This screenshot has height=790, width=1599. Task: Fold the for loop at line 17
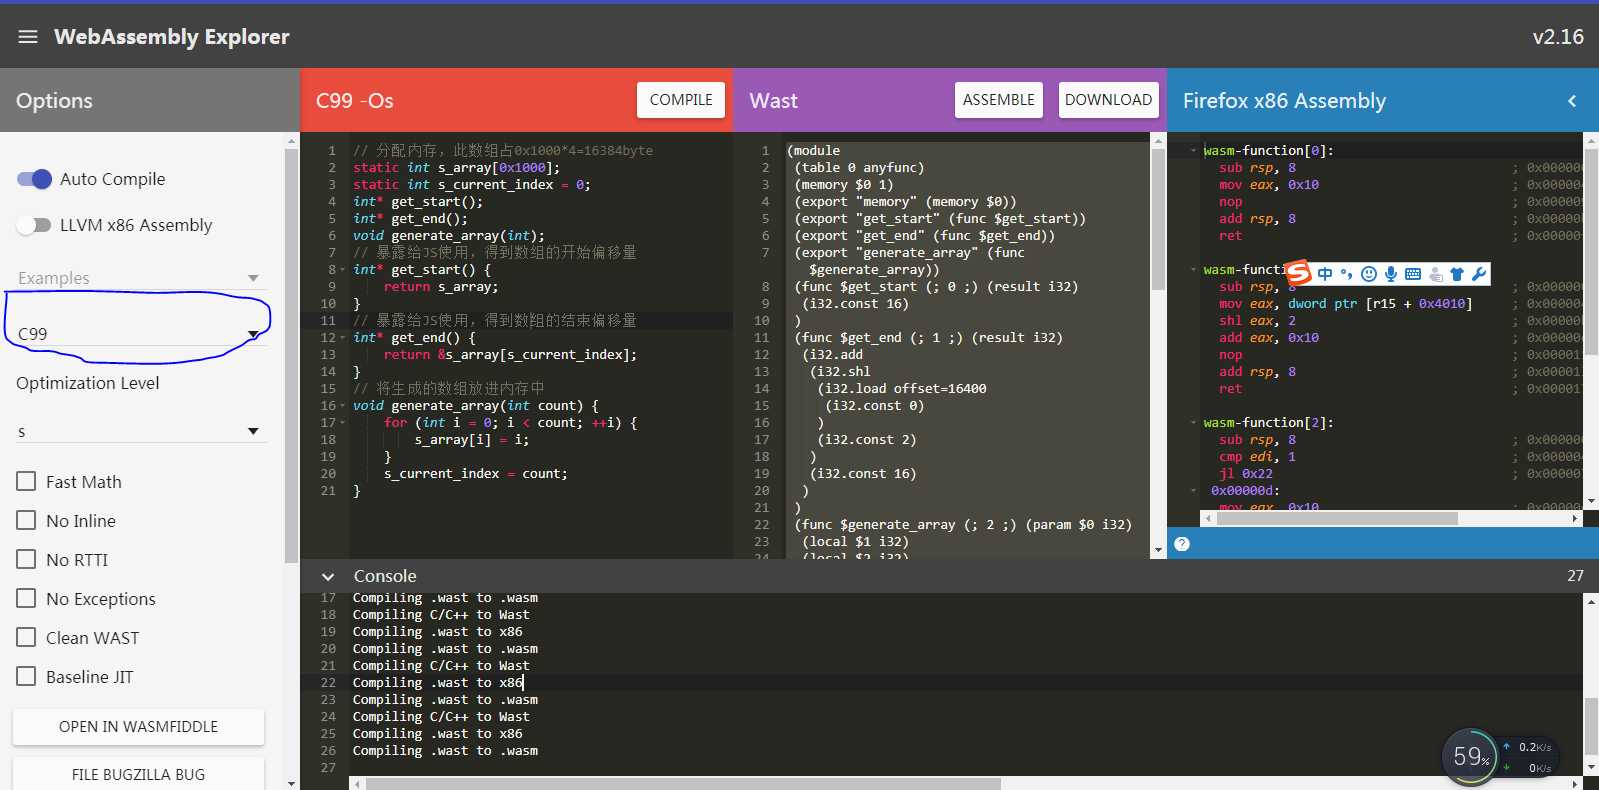(343, 423)
